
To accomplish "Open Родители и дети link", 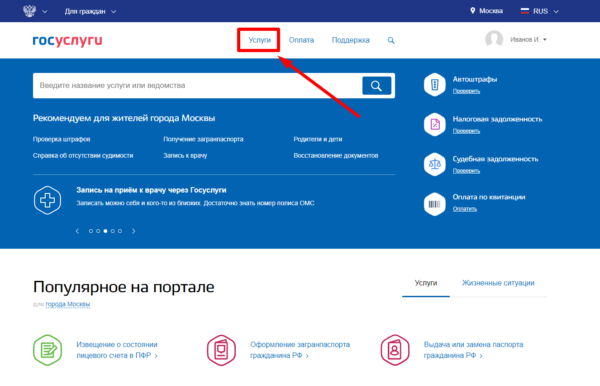I will point(318,139).
